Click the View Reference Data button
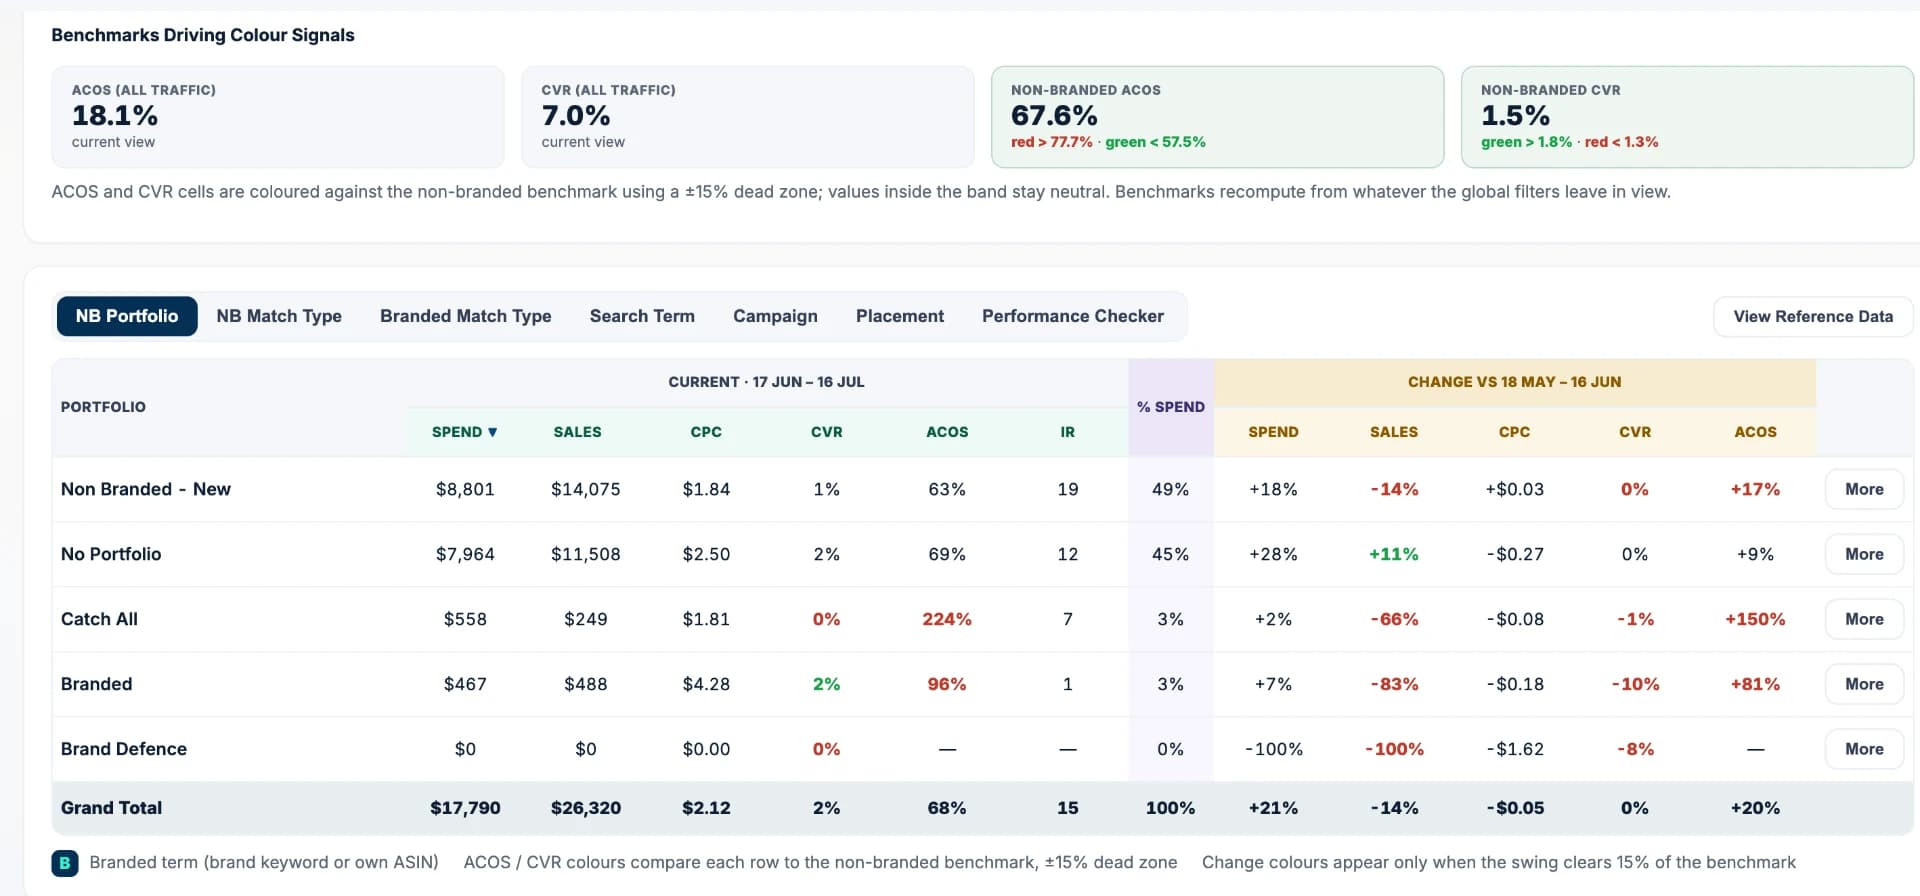Screen dimensions: 1920x896 click(x=1813, y=316)
